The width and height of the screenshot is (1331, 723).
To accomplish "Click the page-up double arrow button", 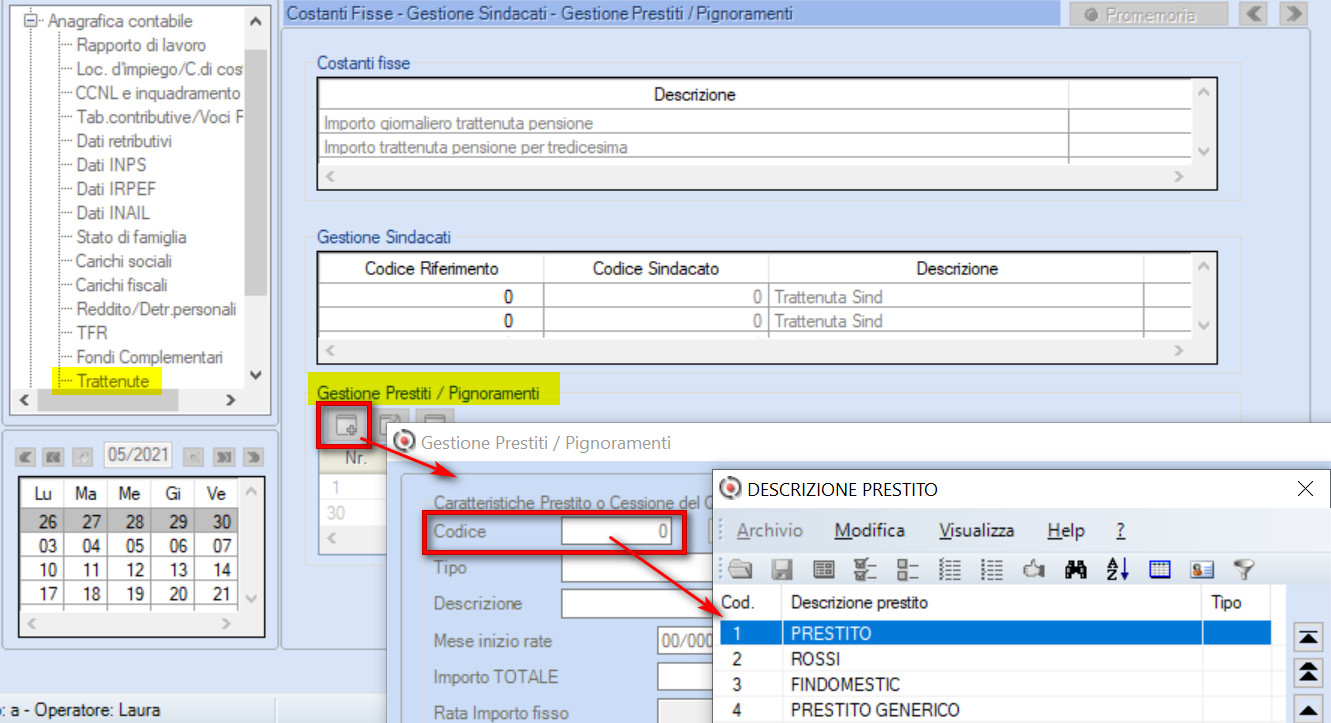I will point(1308,671).
